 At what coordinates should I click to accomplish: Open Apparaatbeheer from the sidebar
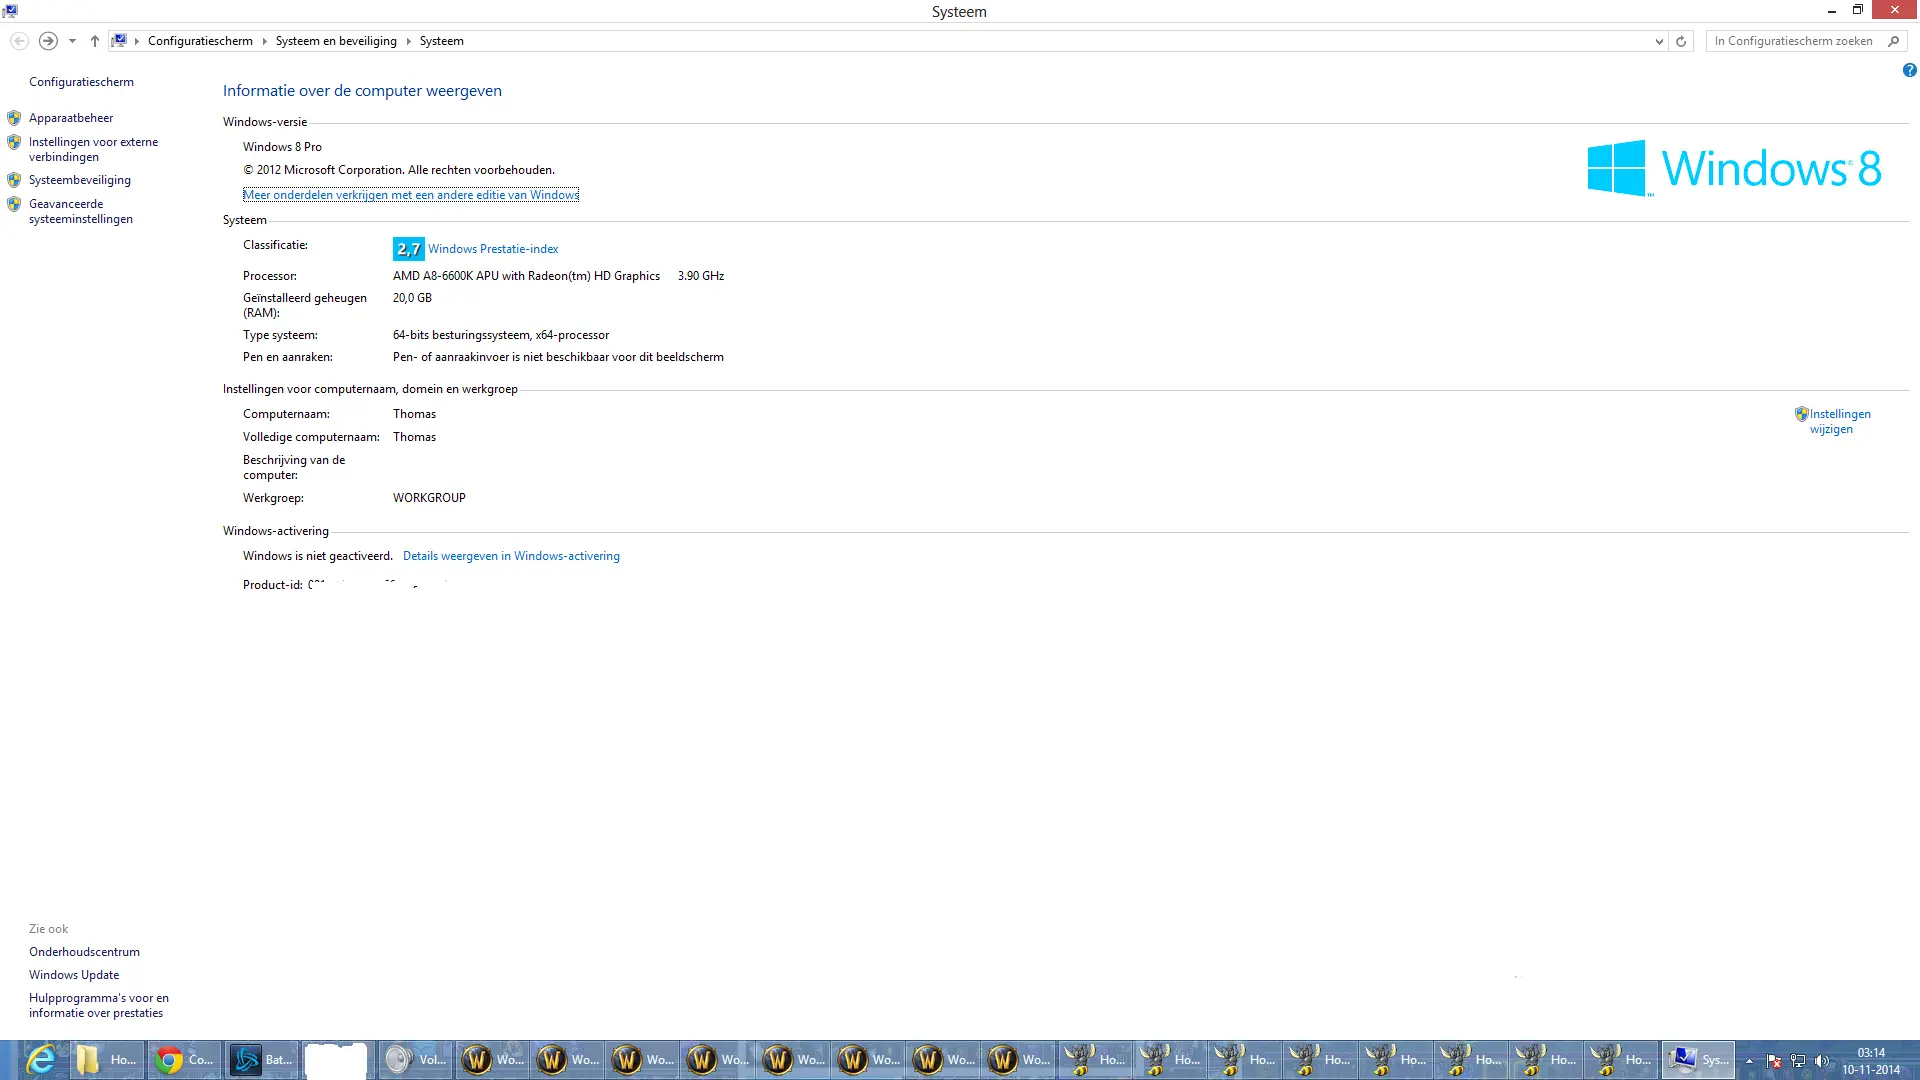[71, 118]
